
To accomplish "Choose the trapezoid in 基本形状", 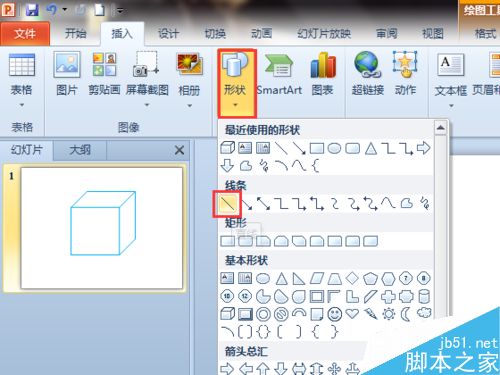I will pos(334,278).
